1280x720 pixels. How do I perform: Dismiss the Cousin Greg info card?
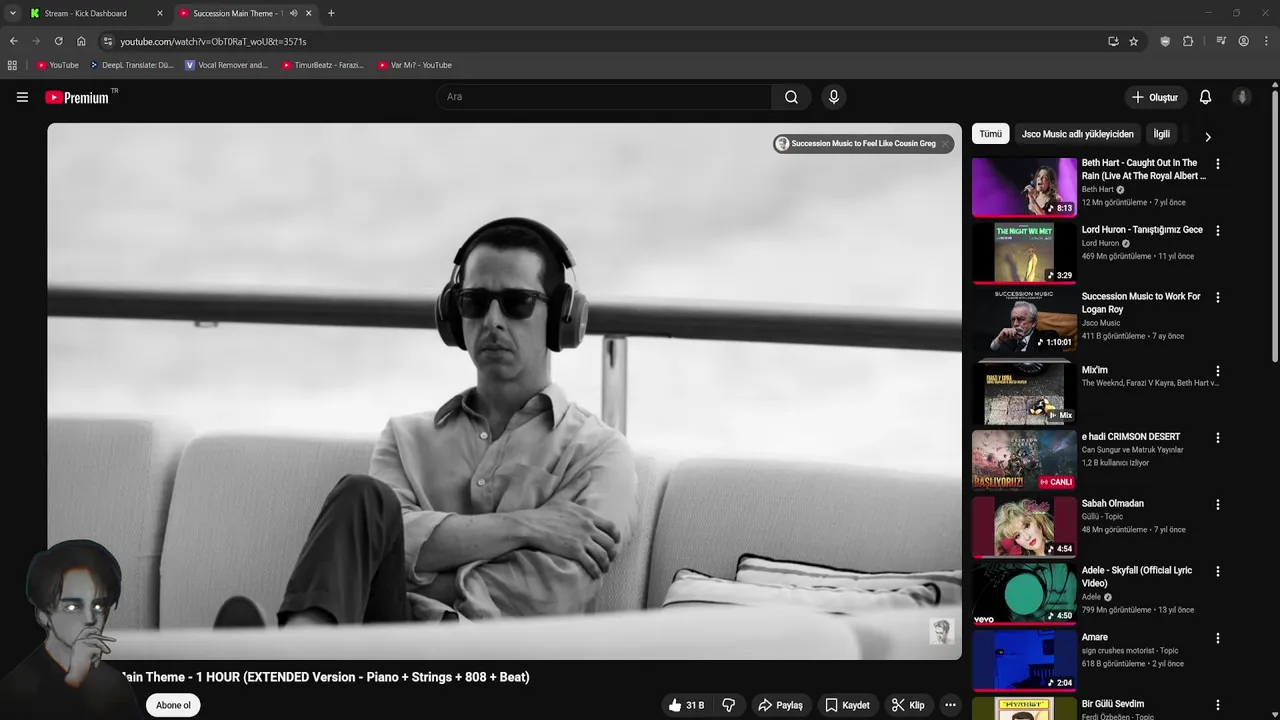[x=945, y=144]
